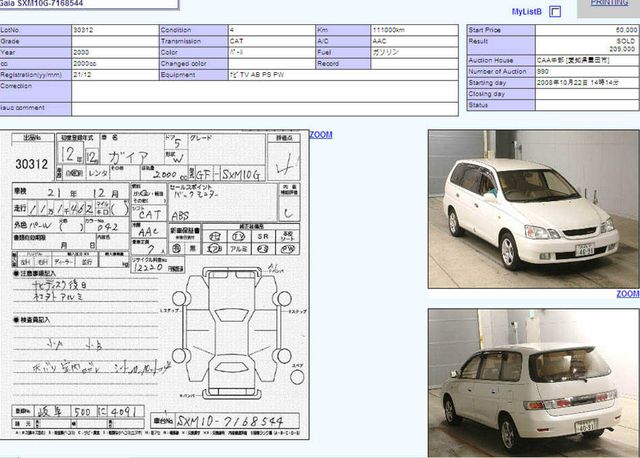Viewport: 640px width, 458px height.
Task: Click the Fuel label cell
Action: 343,53
